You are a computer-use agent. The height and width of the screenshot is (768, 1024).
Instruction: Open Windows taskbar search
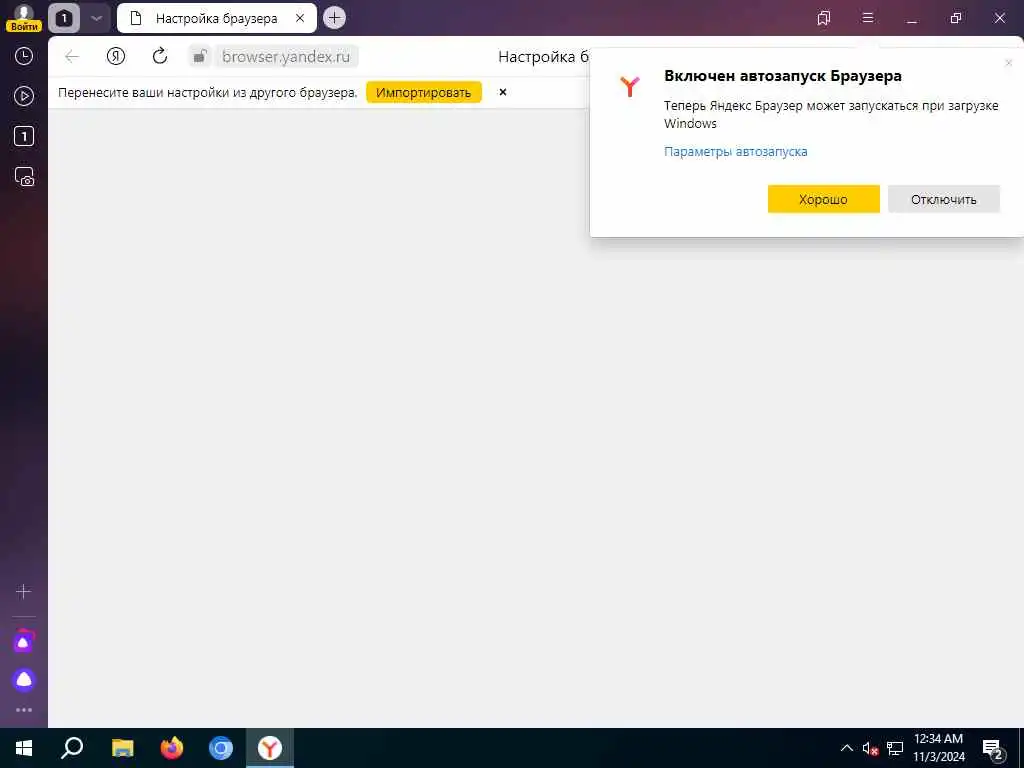(72, 748)
